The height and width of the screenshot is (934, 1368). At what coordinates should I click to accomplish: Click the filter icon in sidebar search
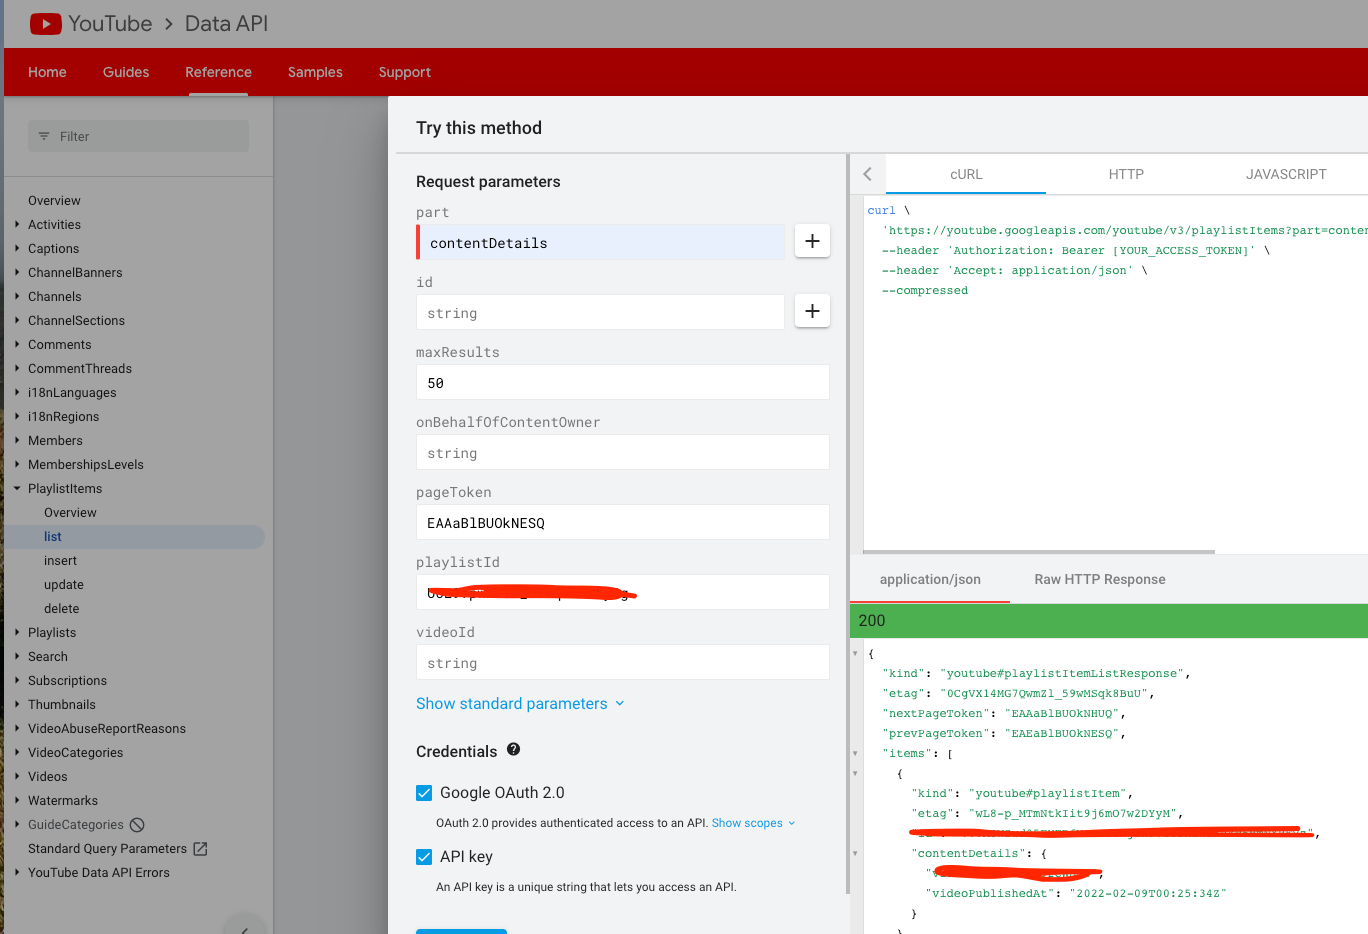click(x=44, y=136)
